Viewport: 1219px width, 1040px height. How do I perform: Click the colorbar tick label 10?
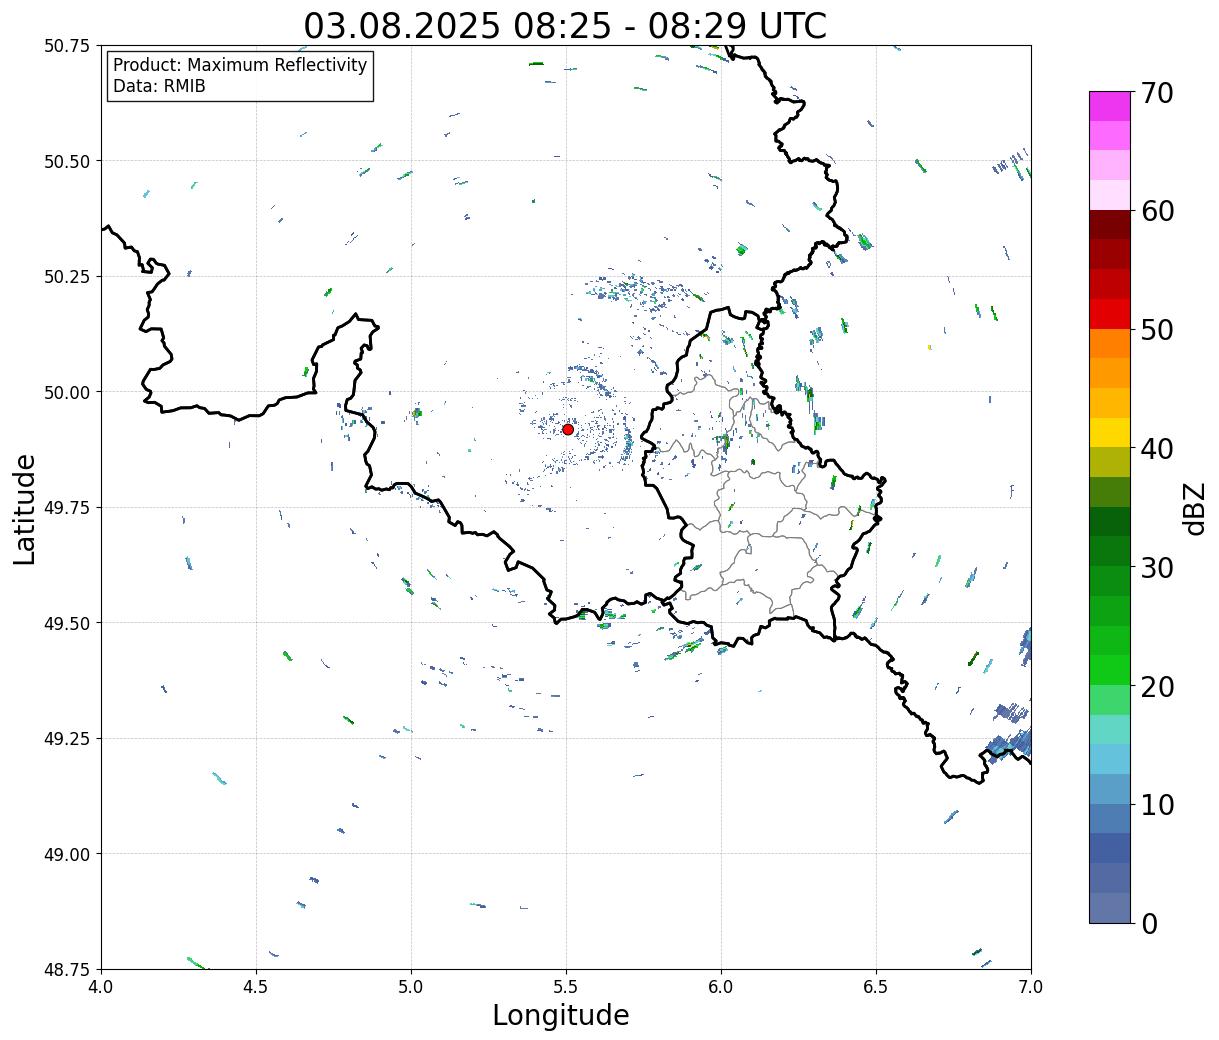click(x=1157, y=804)
